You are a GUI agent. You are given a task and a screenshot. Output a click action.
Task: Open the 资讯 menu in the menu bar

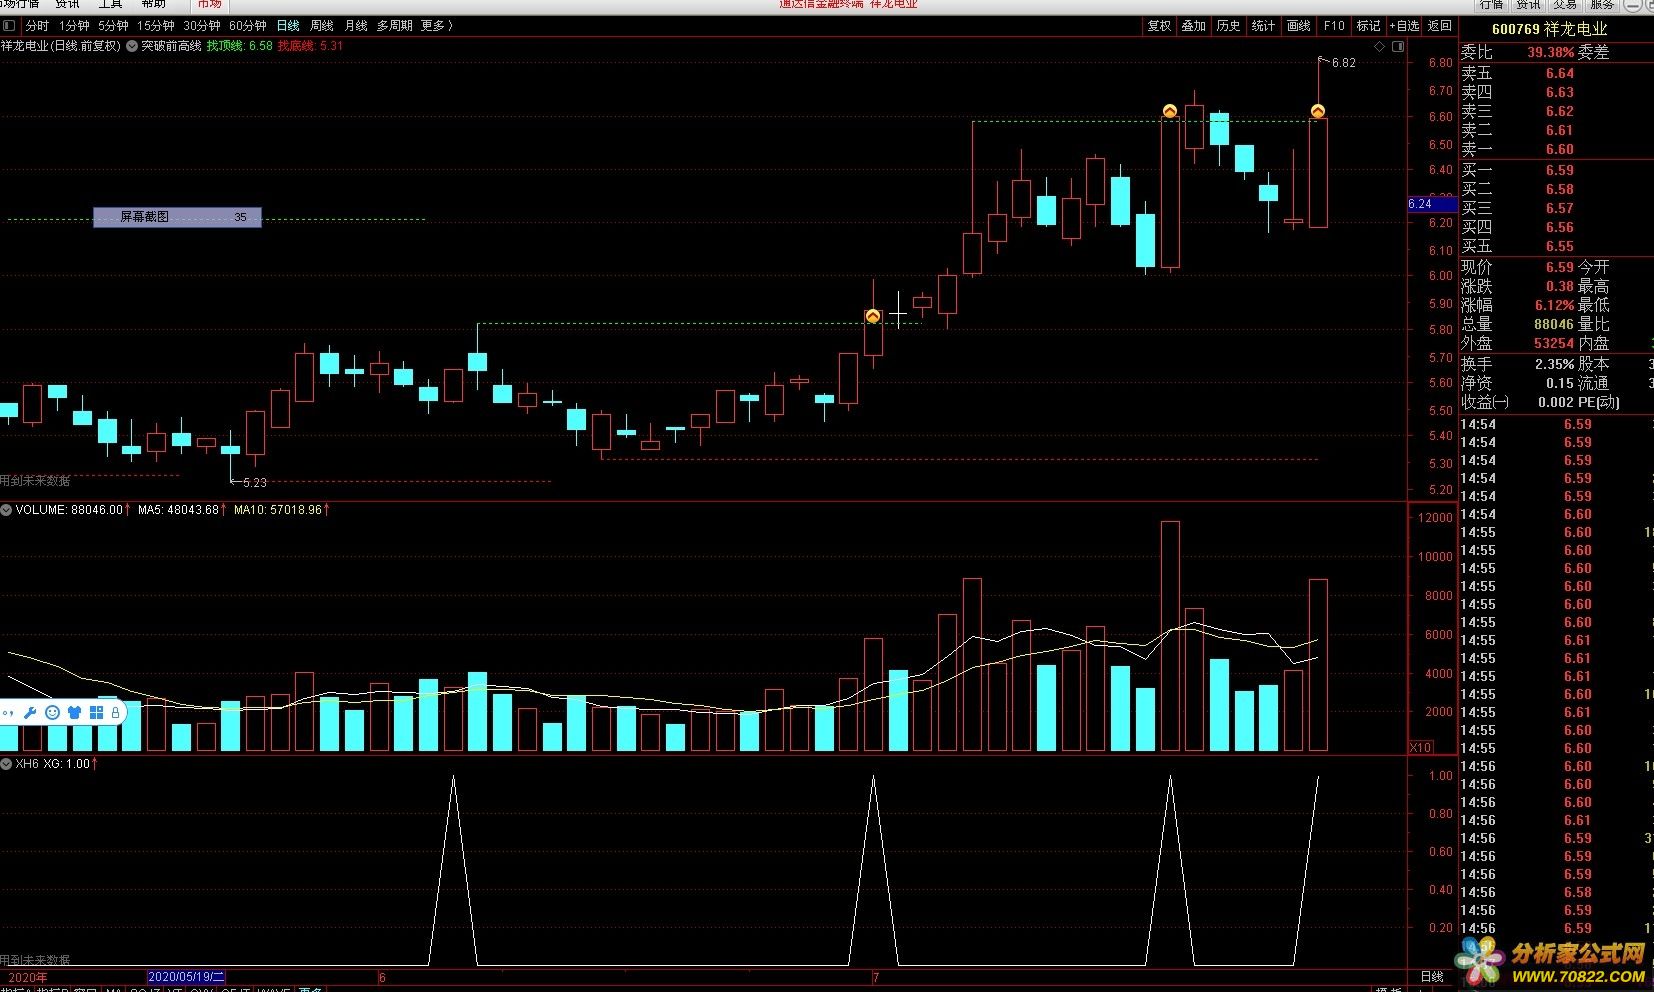67,4
